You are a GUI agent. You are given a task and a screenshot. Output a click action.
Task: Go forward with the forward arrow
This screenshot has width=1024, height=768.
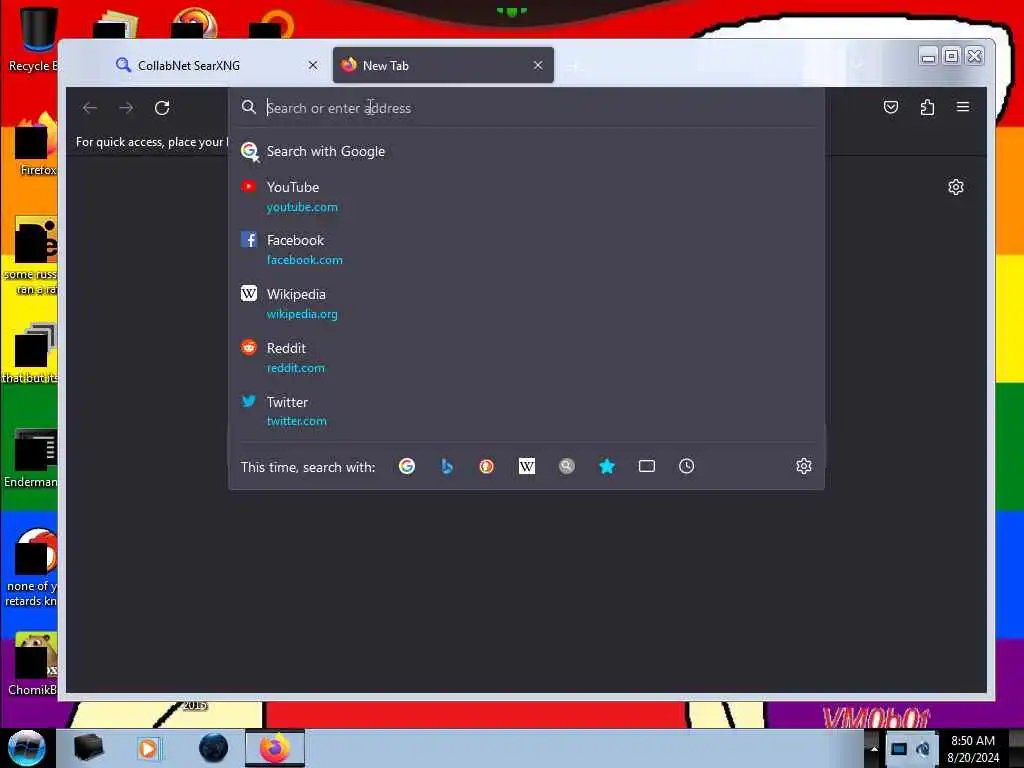pos(126,108)
